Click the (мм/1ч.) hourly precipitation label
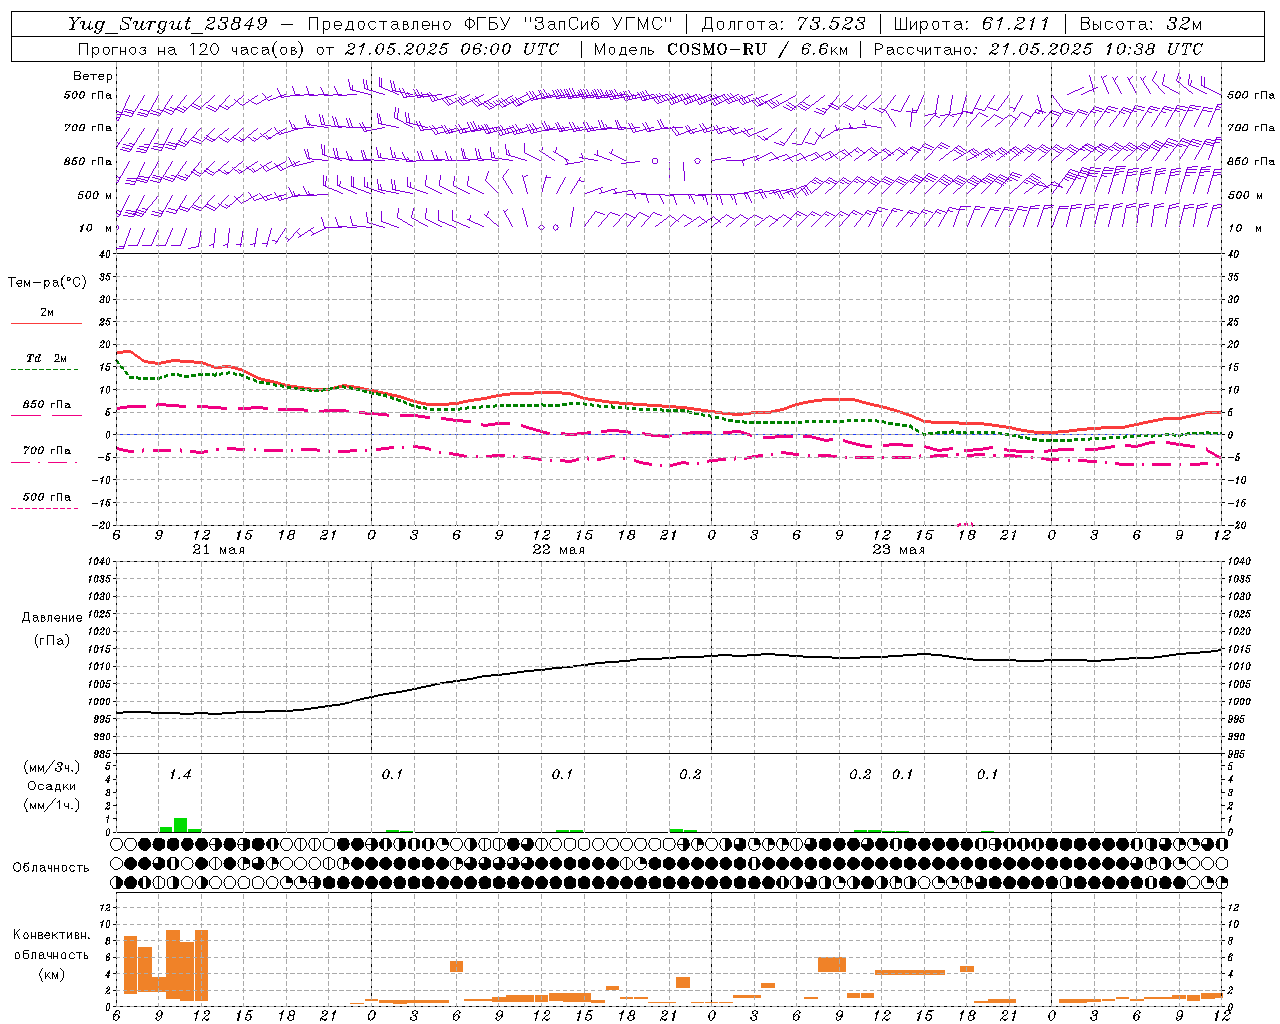Image resolution: width=1280 pixels, height=1024 pixels. point(51,805)
